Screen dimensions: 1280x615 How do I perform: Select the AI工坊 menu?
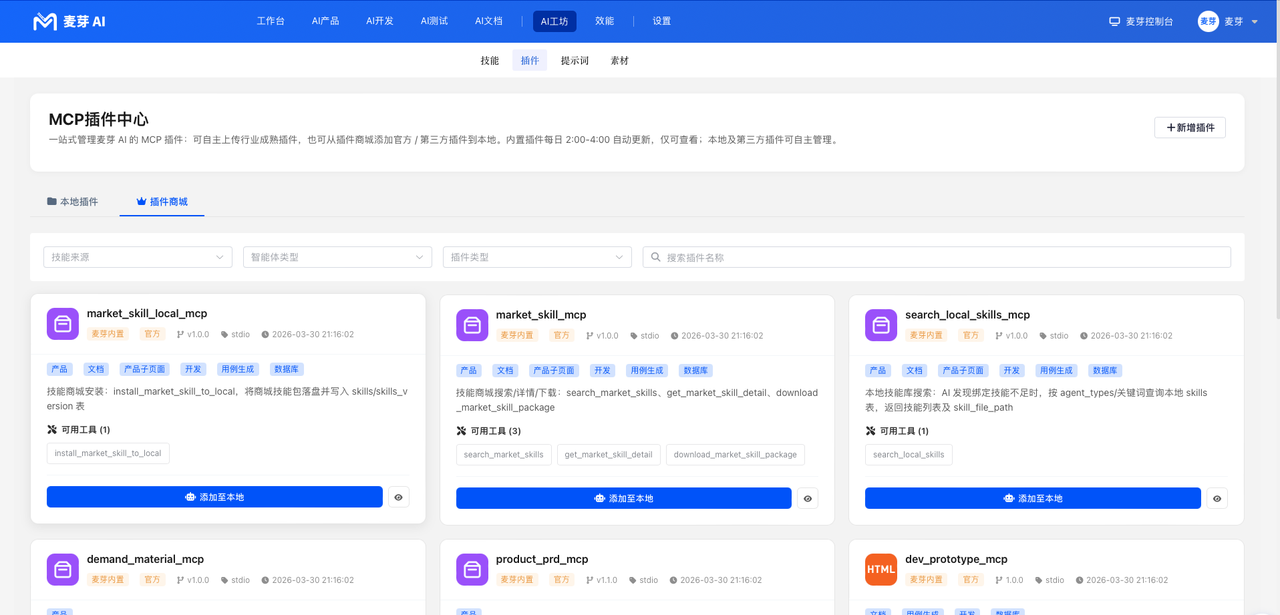(554, 21)
